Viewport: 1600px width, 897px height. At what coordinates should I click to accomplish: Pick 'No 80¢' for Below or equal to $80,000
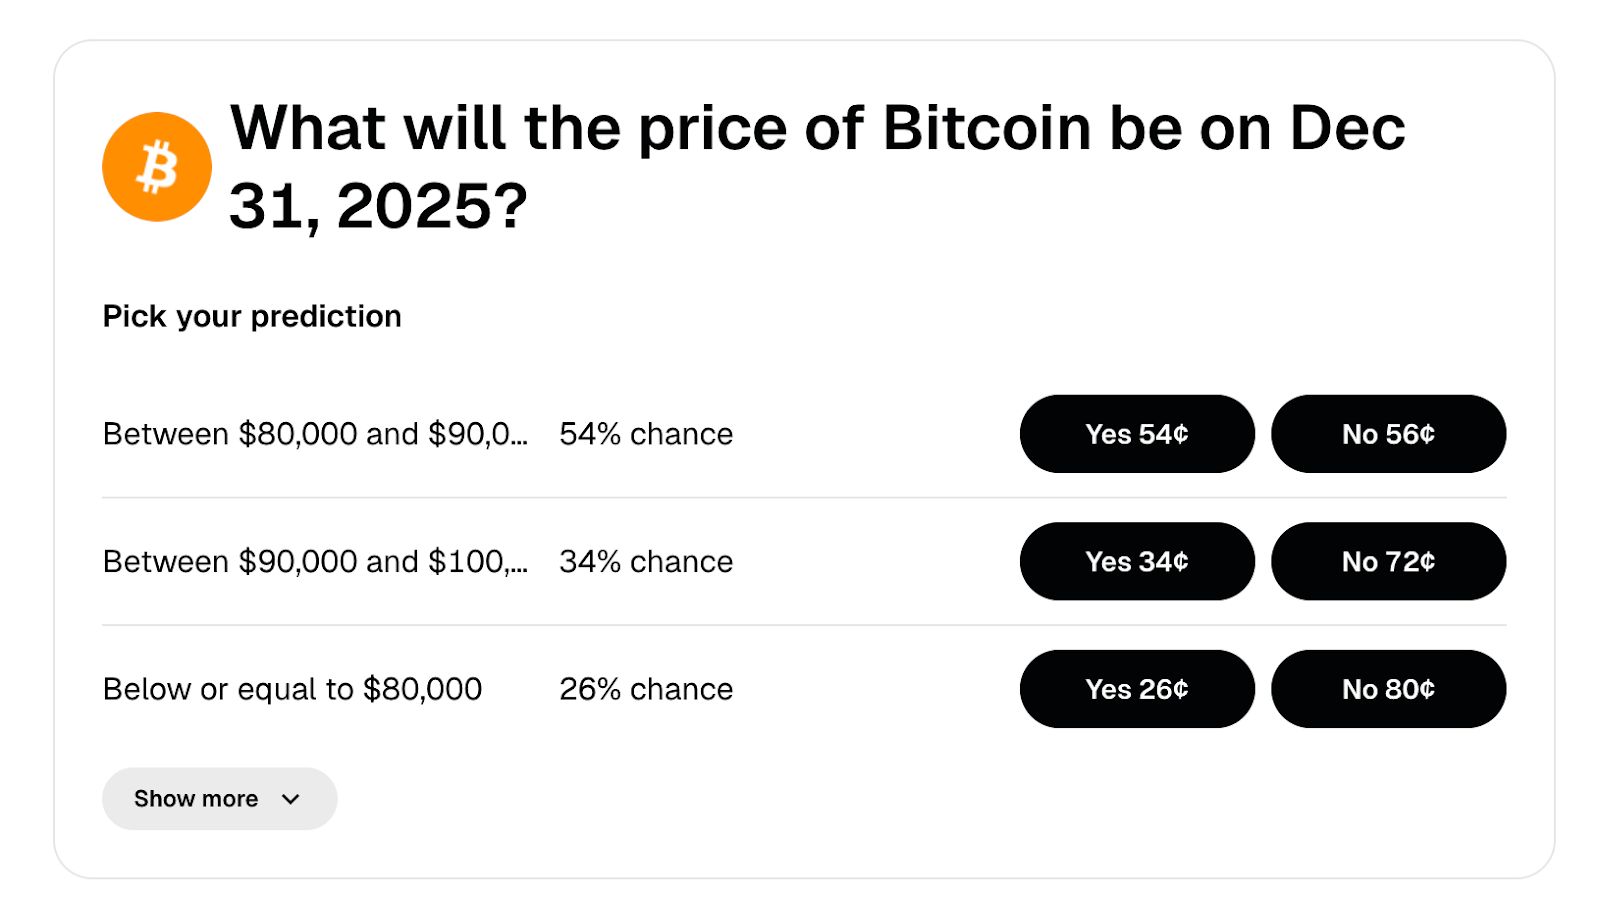tap(1388, 688)
